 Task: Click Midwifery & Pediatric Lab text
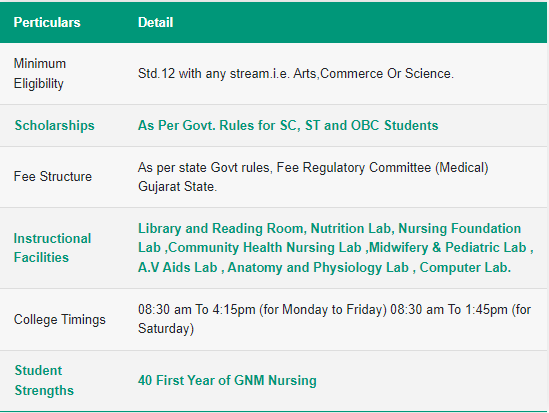(448, 248)
